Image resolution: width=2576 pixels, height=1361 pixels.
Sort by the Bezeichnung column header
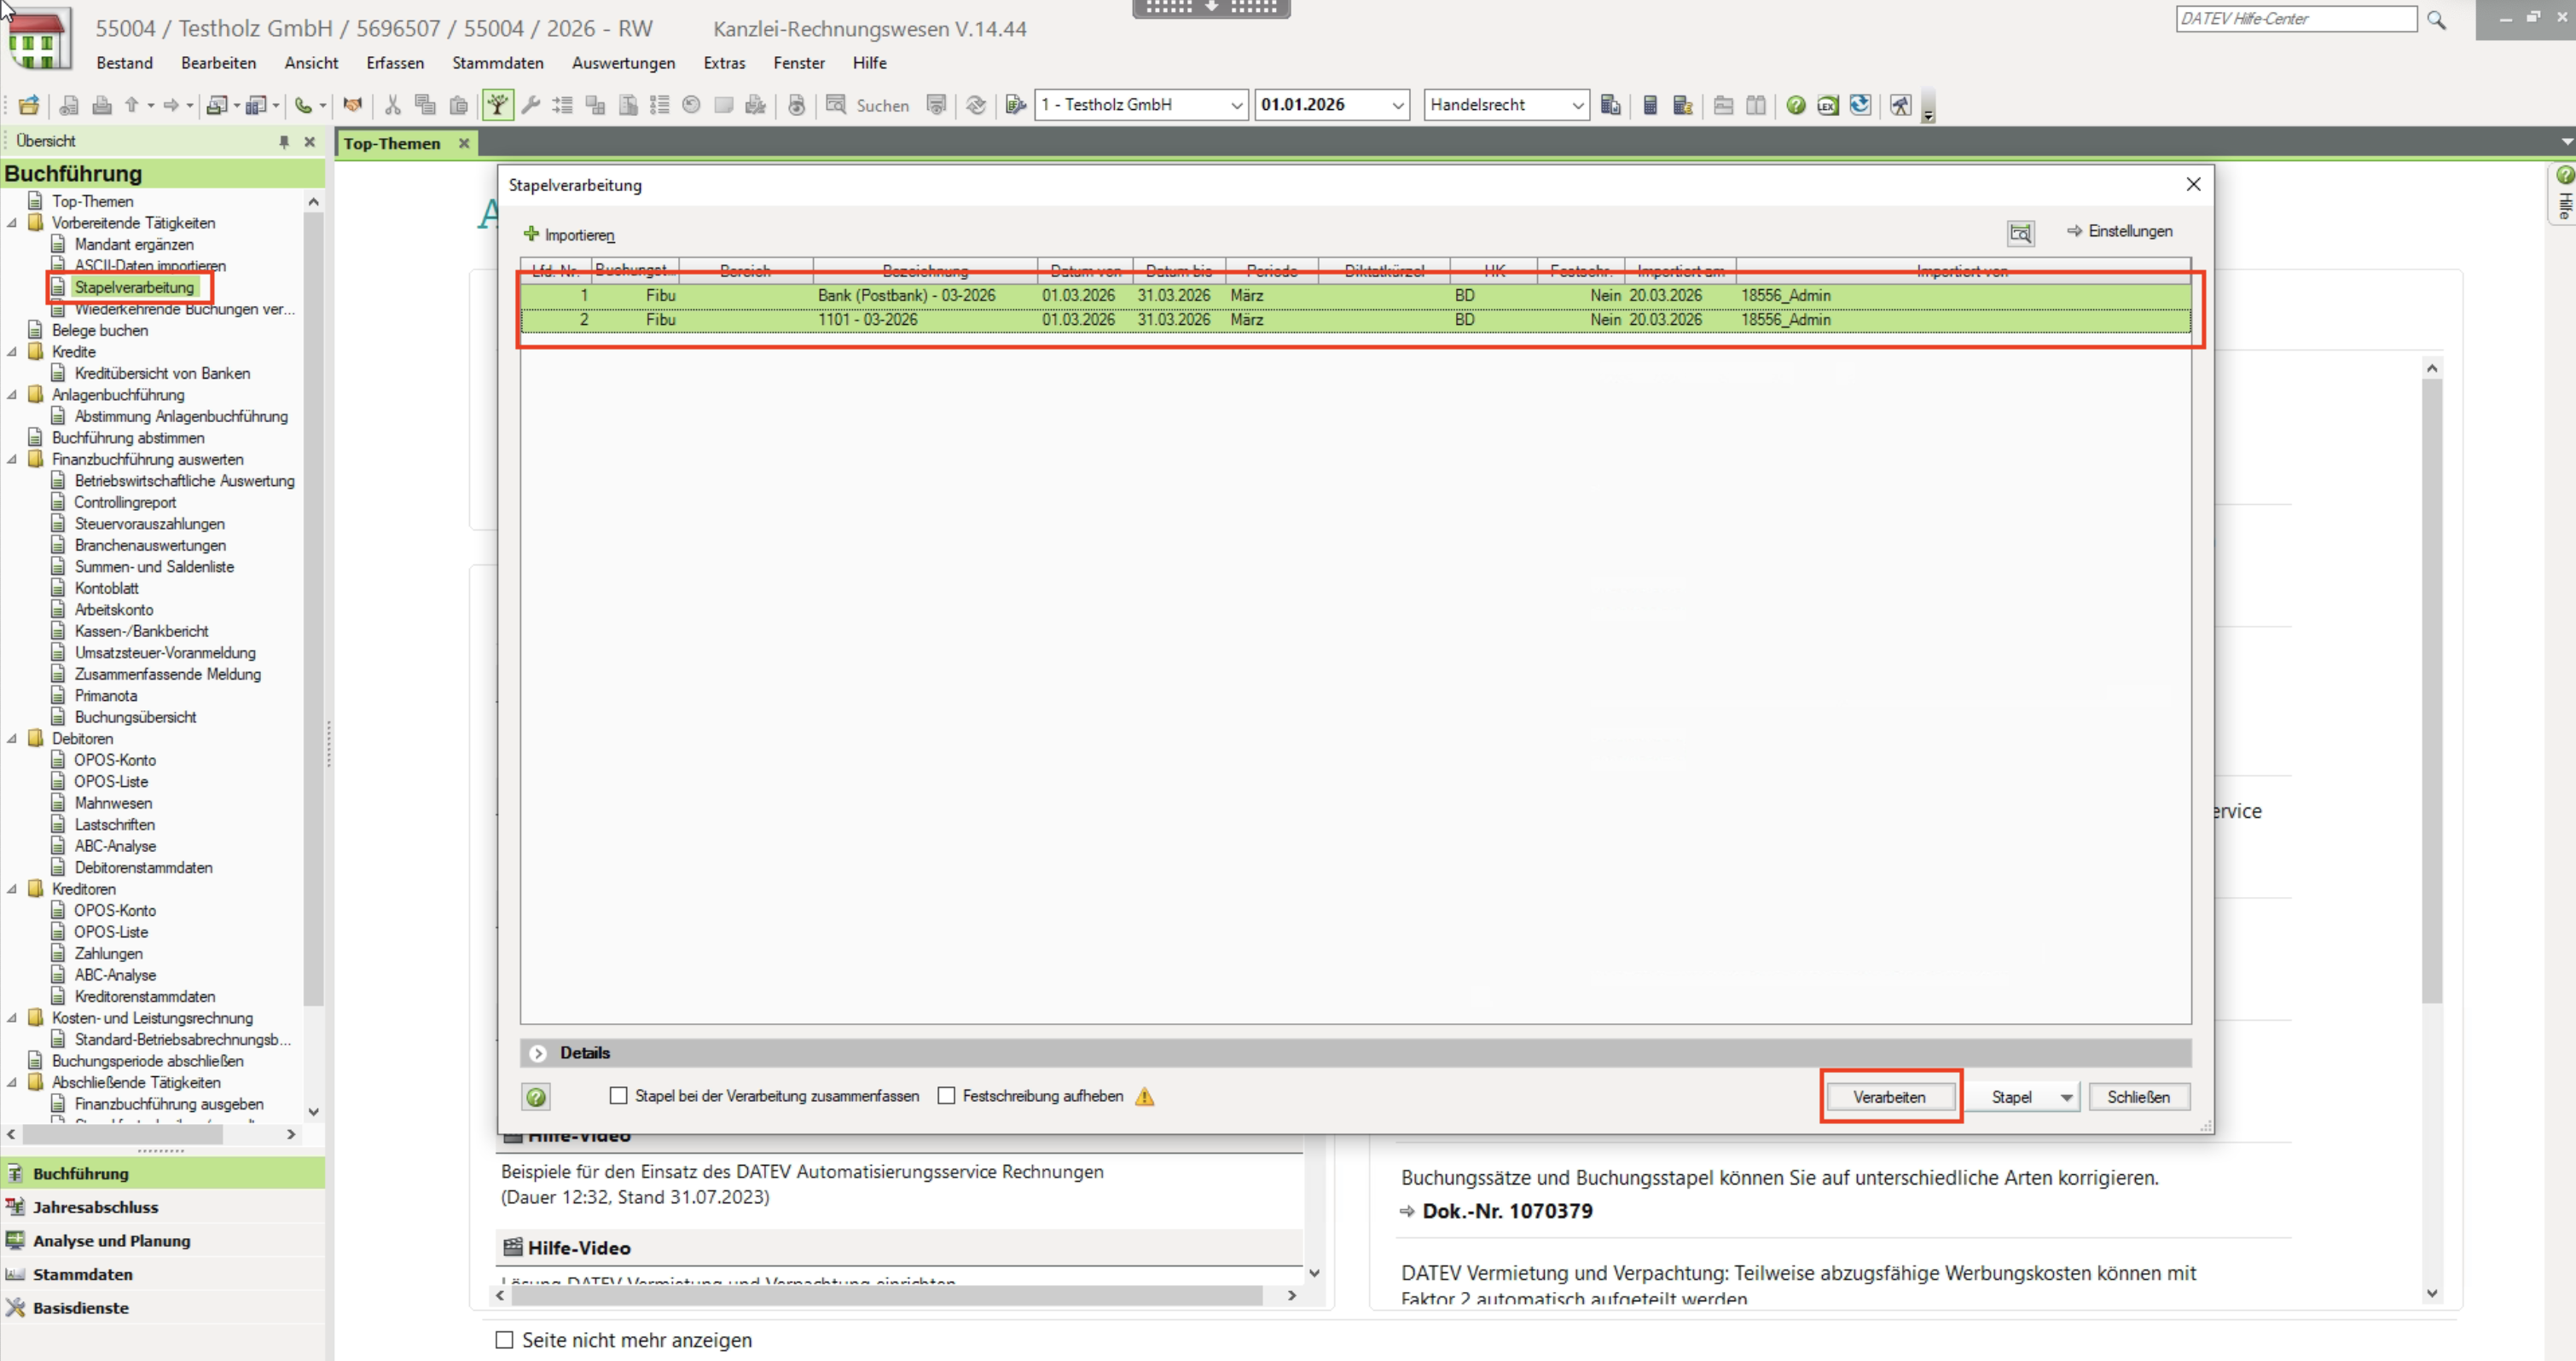coord(925,271)
